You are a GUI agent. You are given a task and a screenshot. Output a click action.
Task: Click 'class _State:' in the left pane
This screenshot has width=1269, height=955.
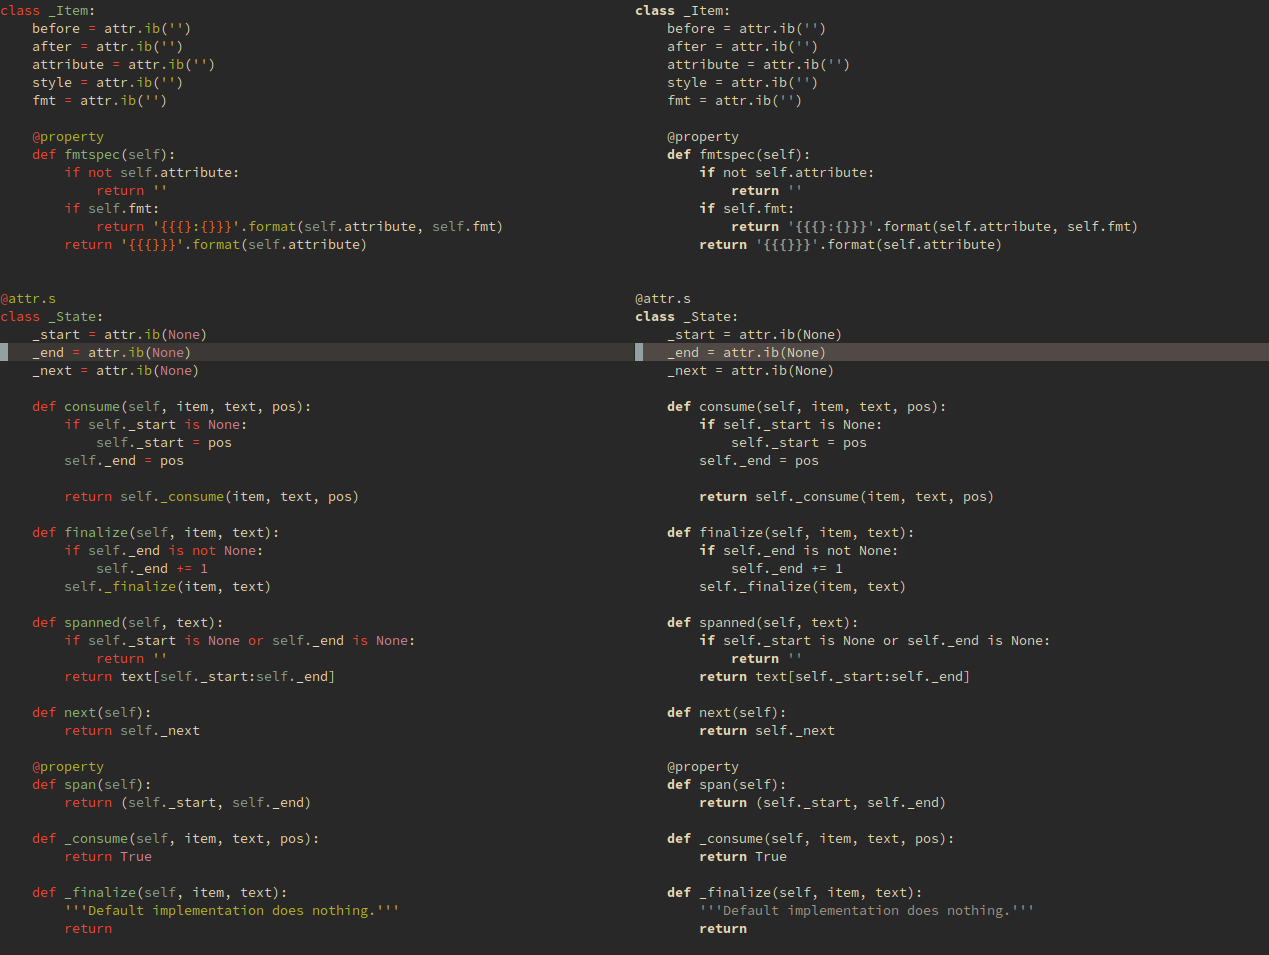coord(52,317)
